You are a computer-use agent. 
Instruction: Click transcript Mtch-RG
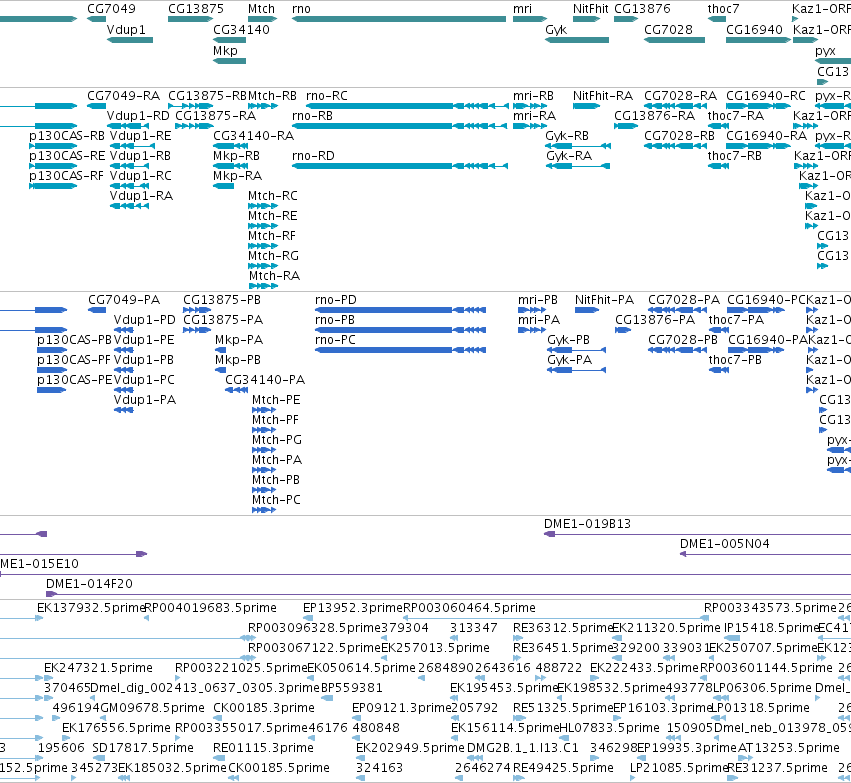263,266
